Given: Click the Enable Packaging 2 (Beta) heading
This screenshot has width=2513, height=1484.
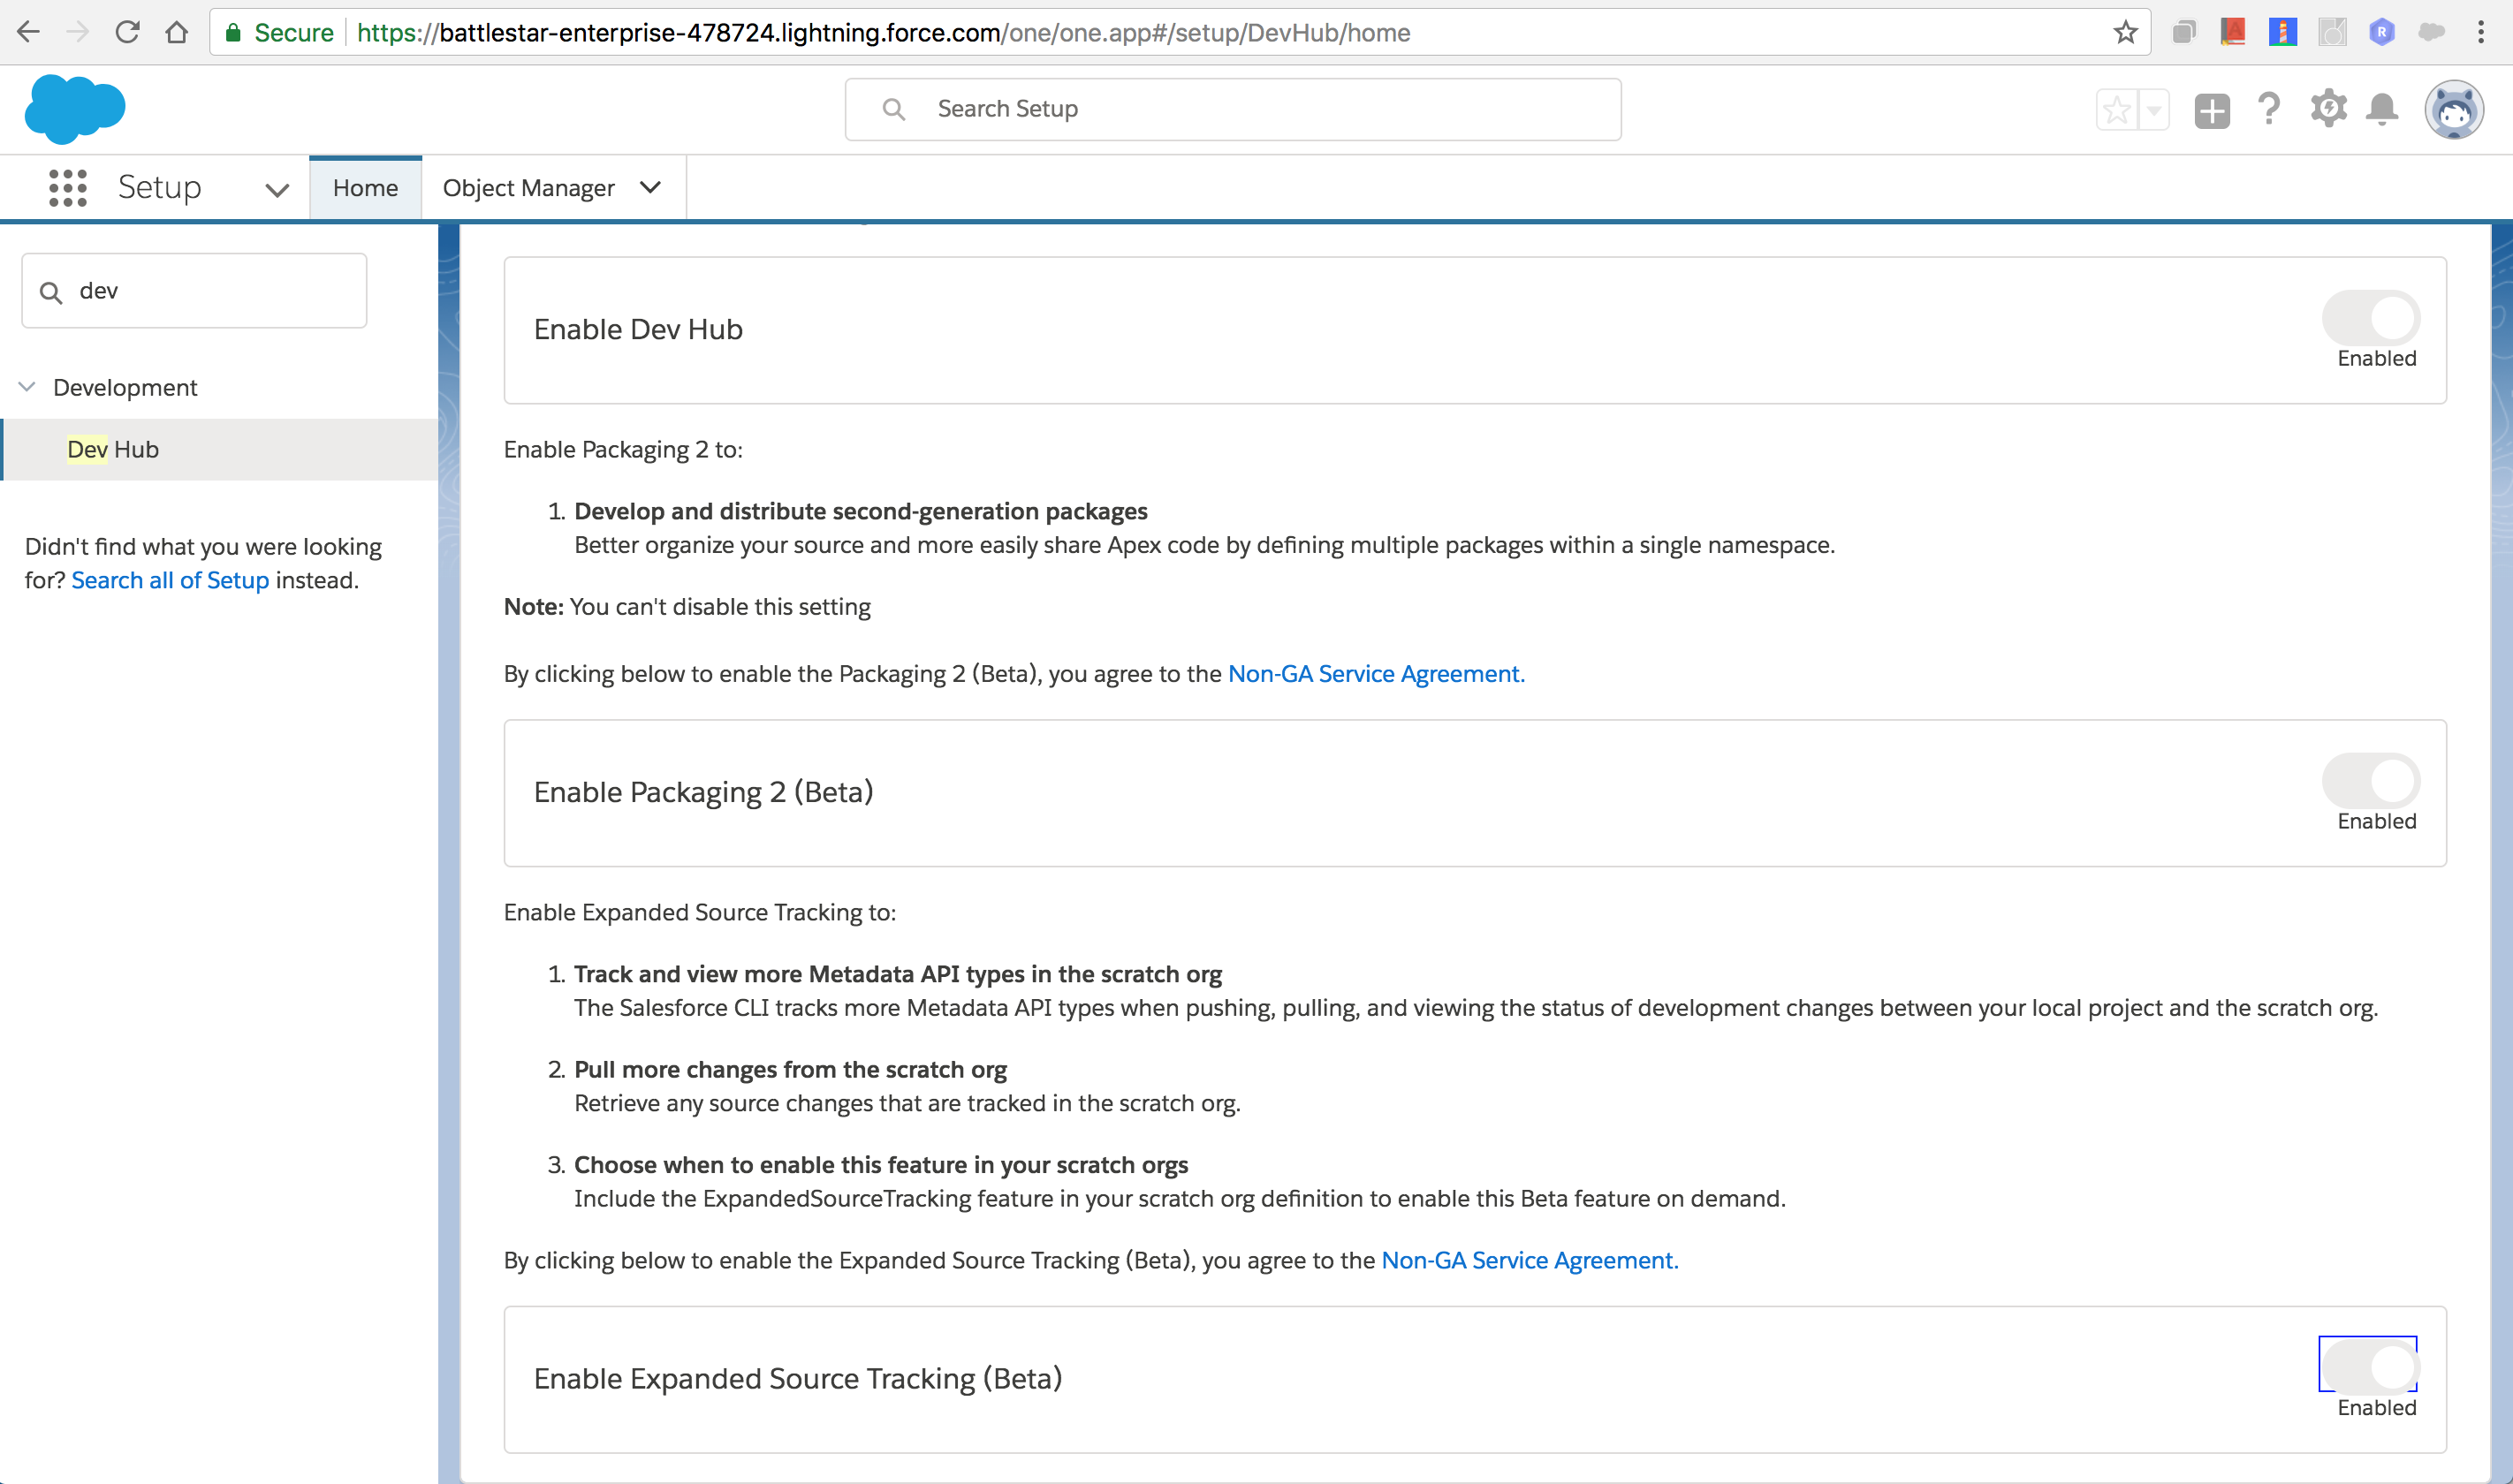Looking at the screenshot, I should [x=703, y=792].
